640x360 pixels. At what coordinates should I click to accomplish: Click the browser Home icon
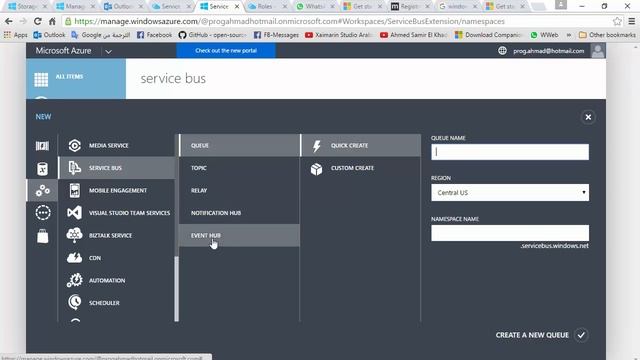(x=52, y=21)
